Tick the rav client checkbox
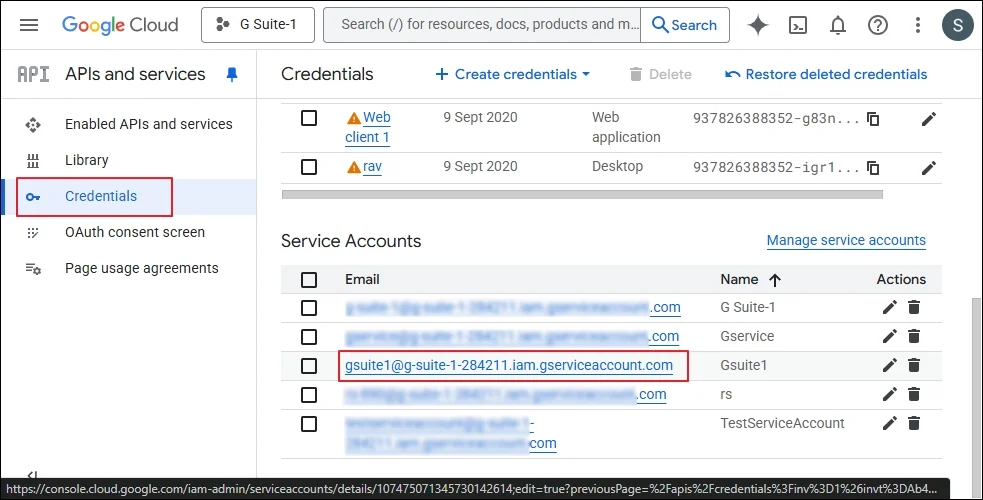 point(309,167)
